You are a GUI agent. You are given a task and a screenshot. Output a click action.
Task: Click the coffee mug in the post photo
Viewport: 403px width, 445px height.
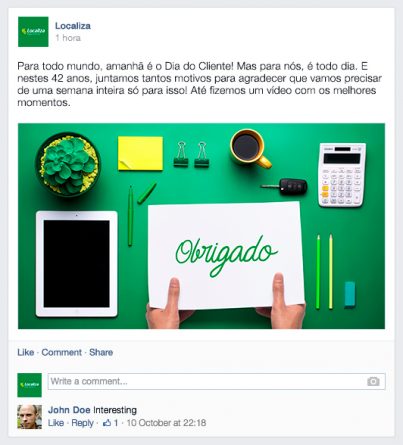(x=250, y=148)
